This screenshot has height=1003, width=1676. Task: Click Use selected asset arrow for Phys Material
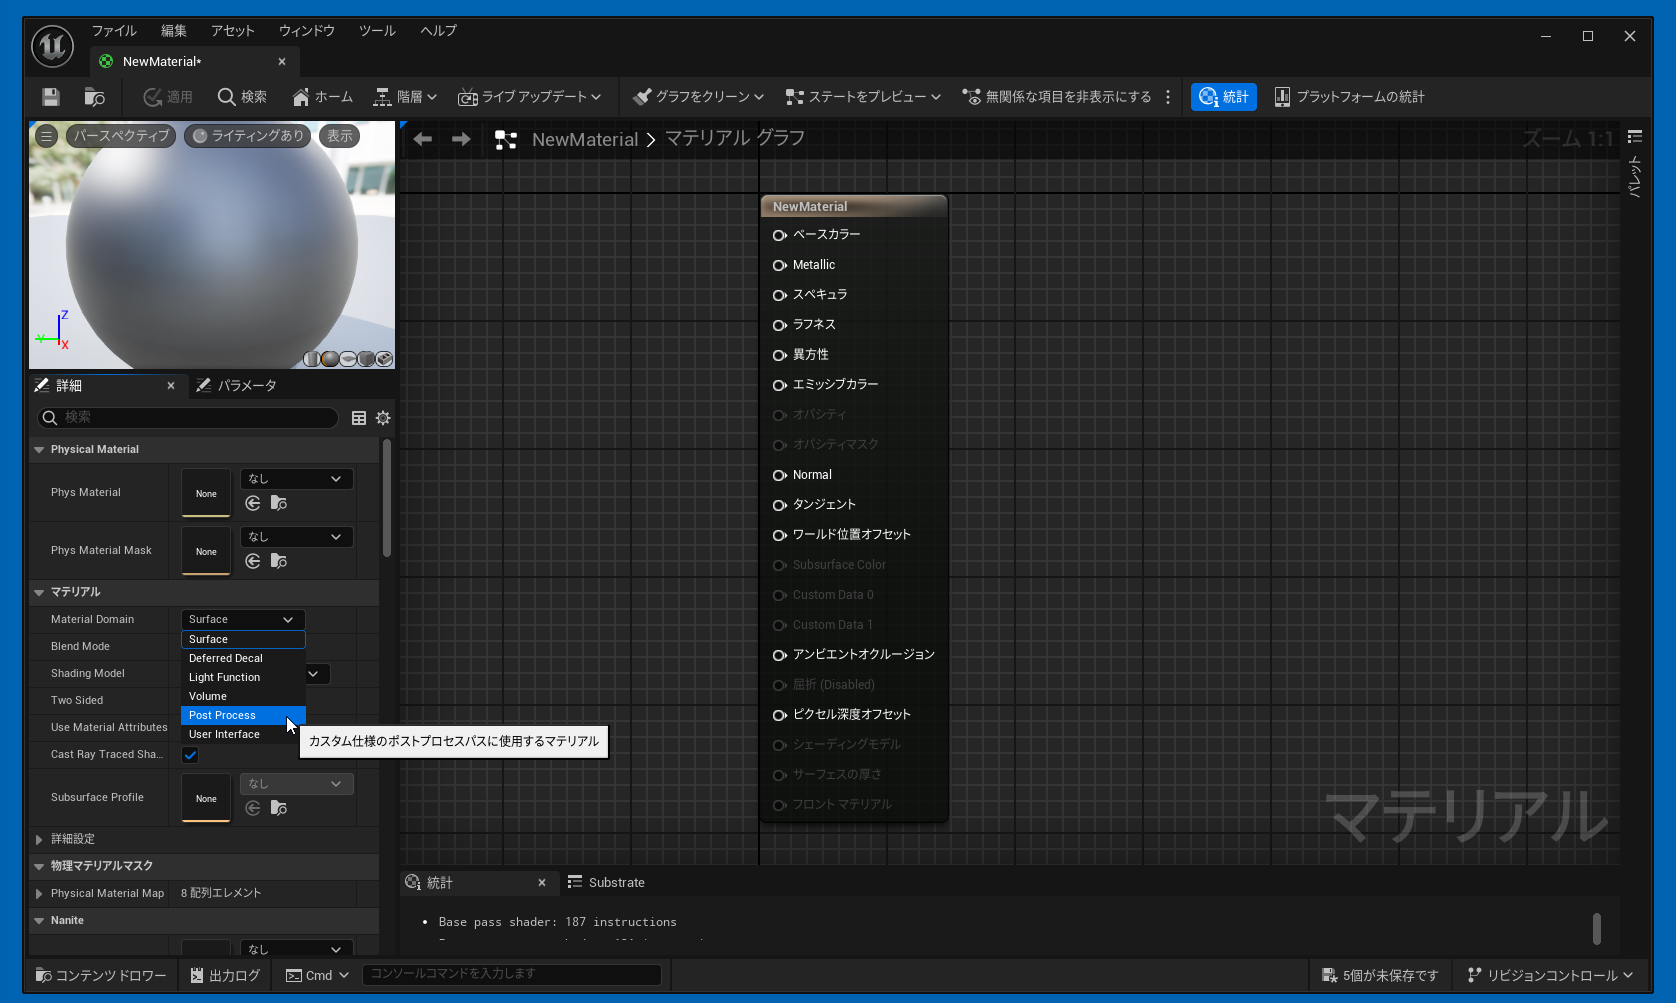253,504
